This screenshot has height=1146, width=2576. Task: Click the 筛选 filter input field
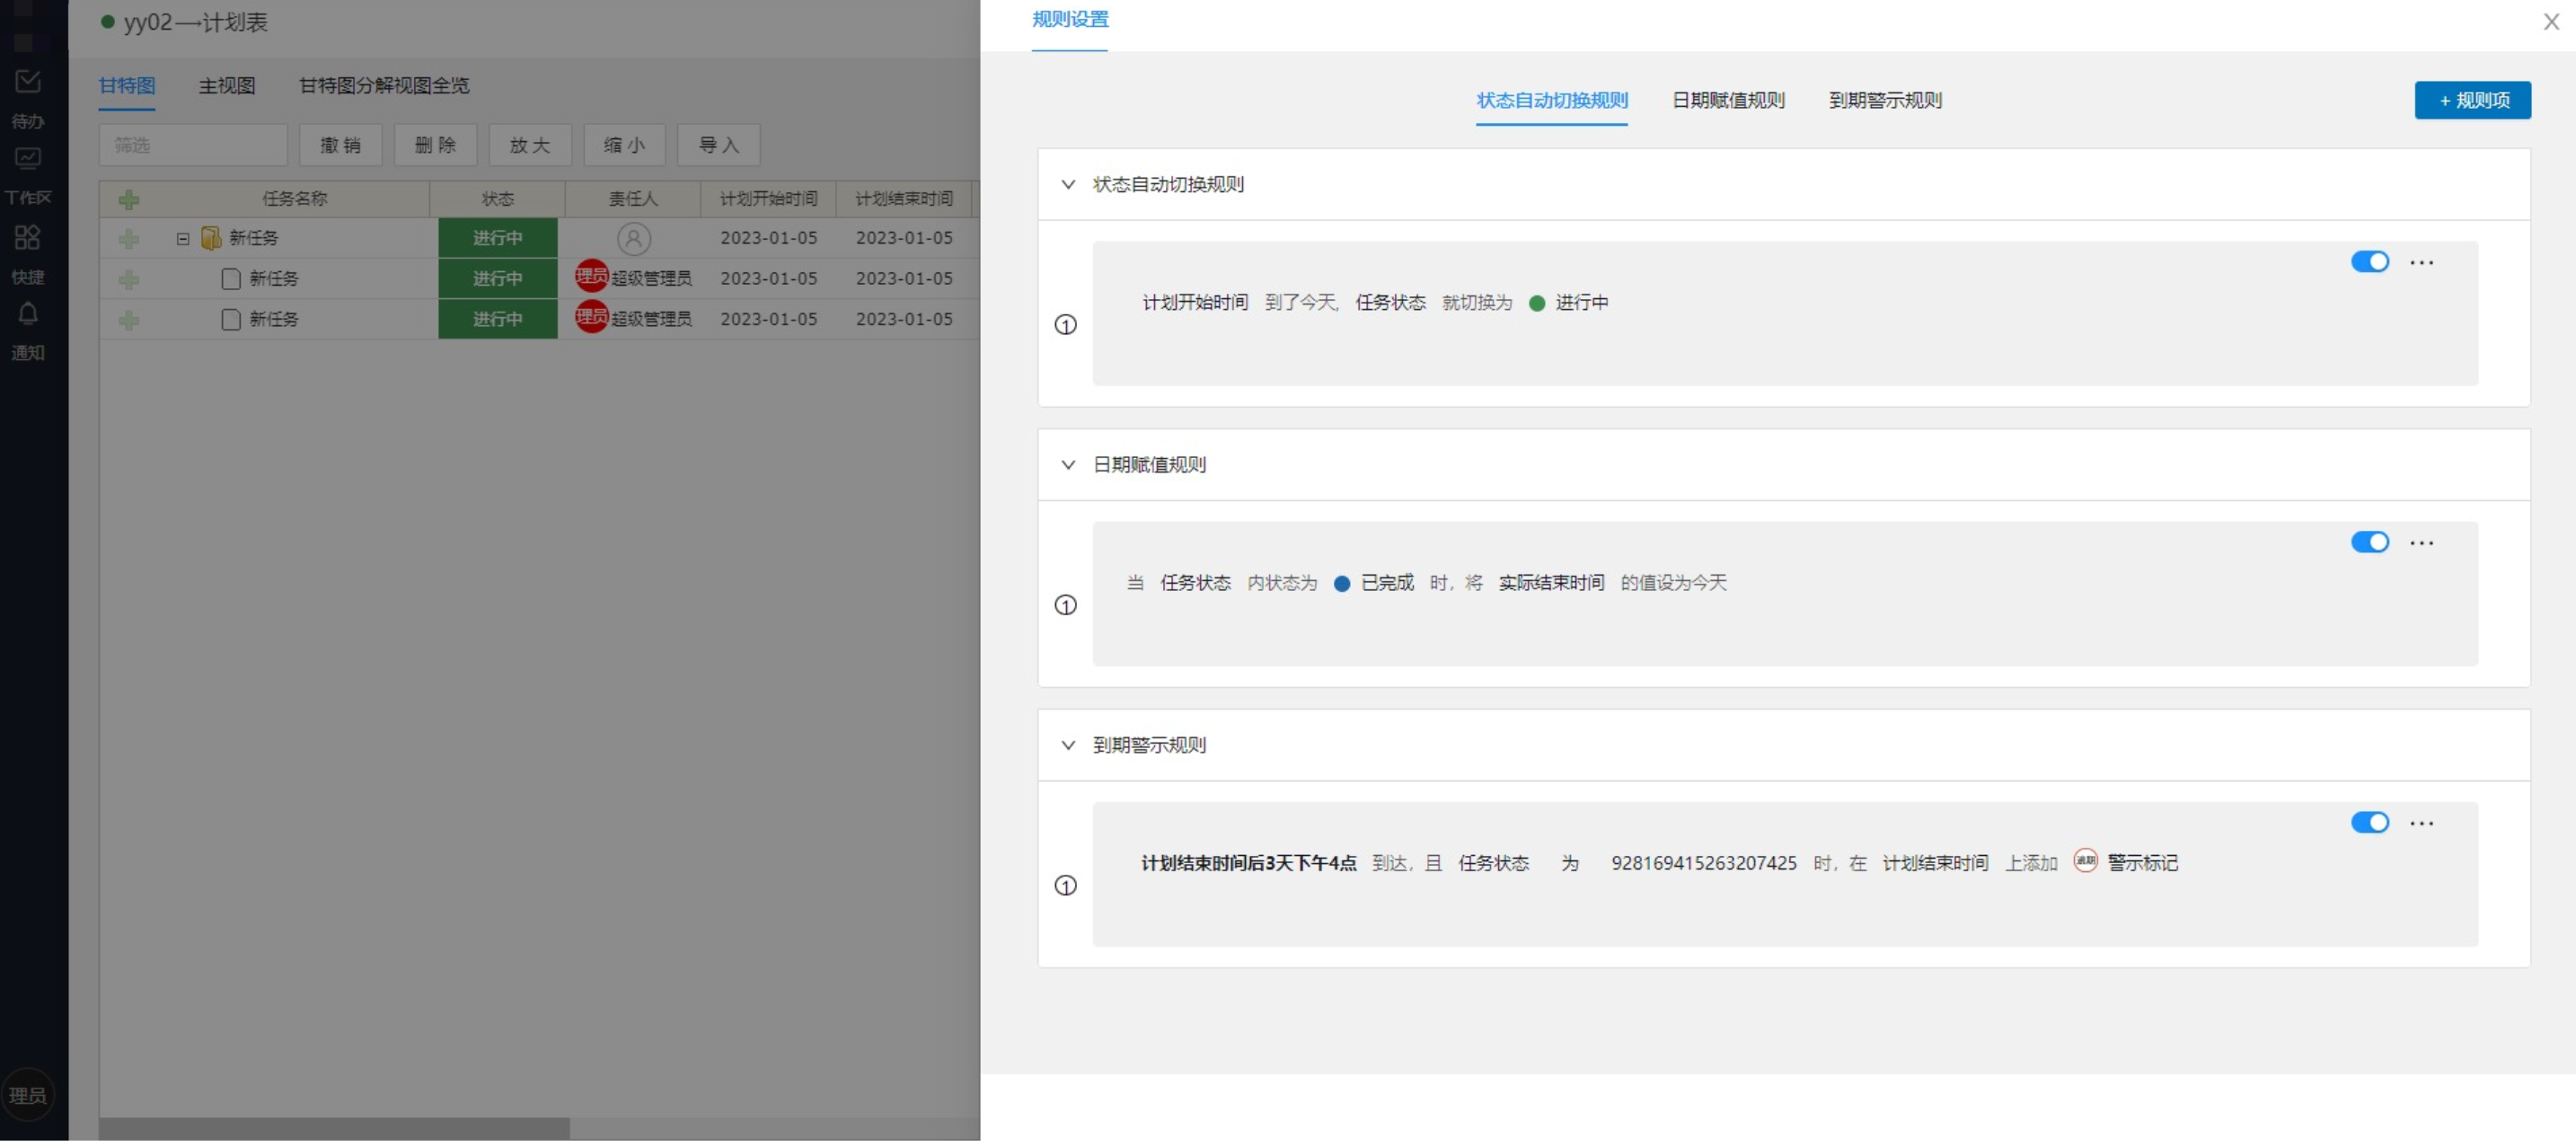pyautogui.click(x=193, y=146)
